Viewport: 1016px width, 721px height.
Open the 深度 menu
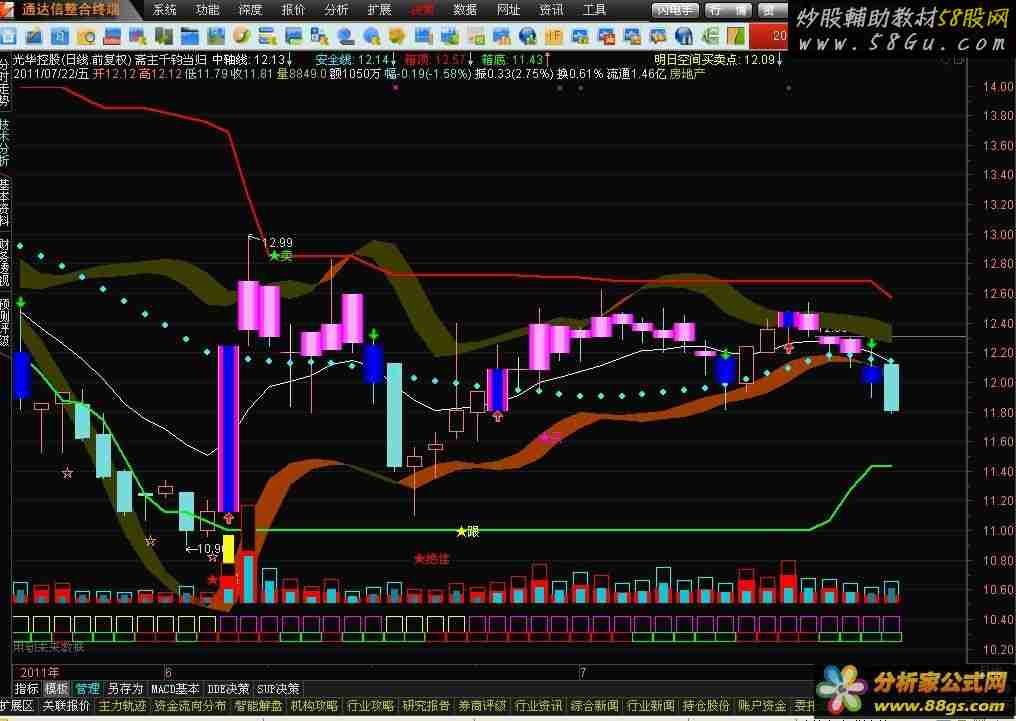click(250, 10)
